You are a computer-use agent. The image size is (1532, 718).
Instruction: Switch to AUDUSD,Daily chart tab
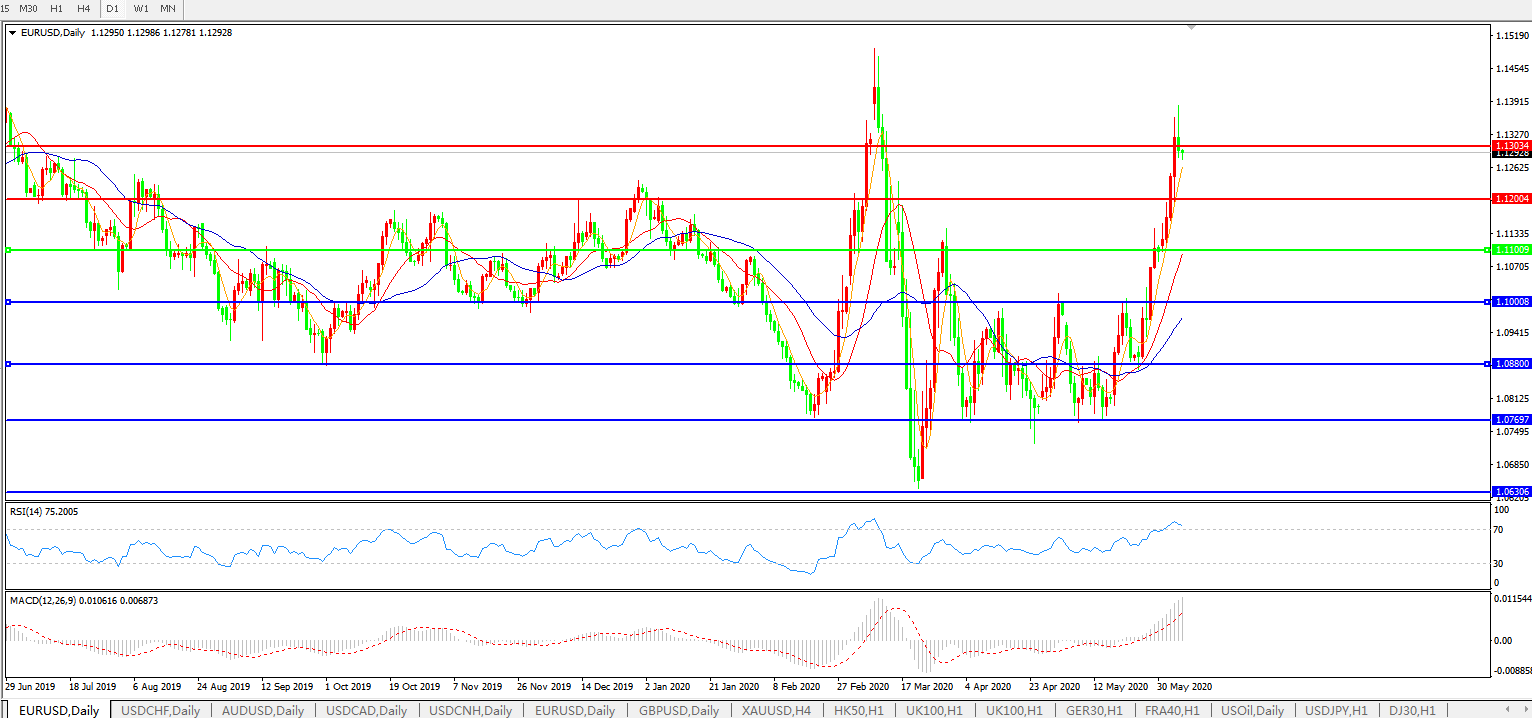tap(262, 710)
